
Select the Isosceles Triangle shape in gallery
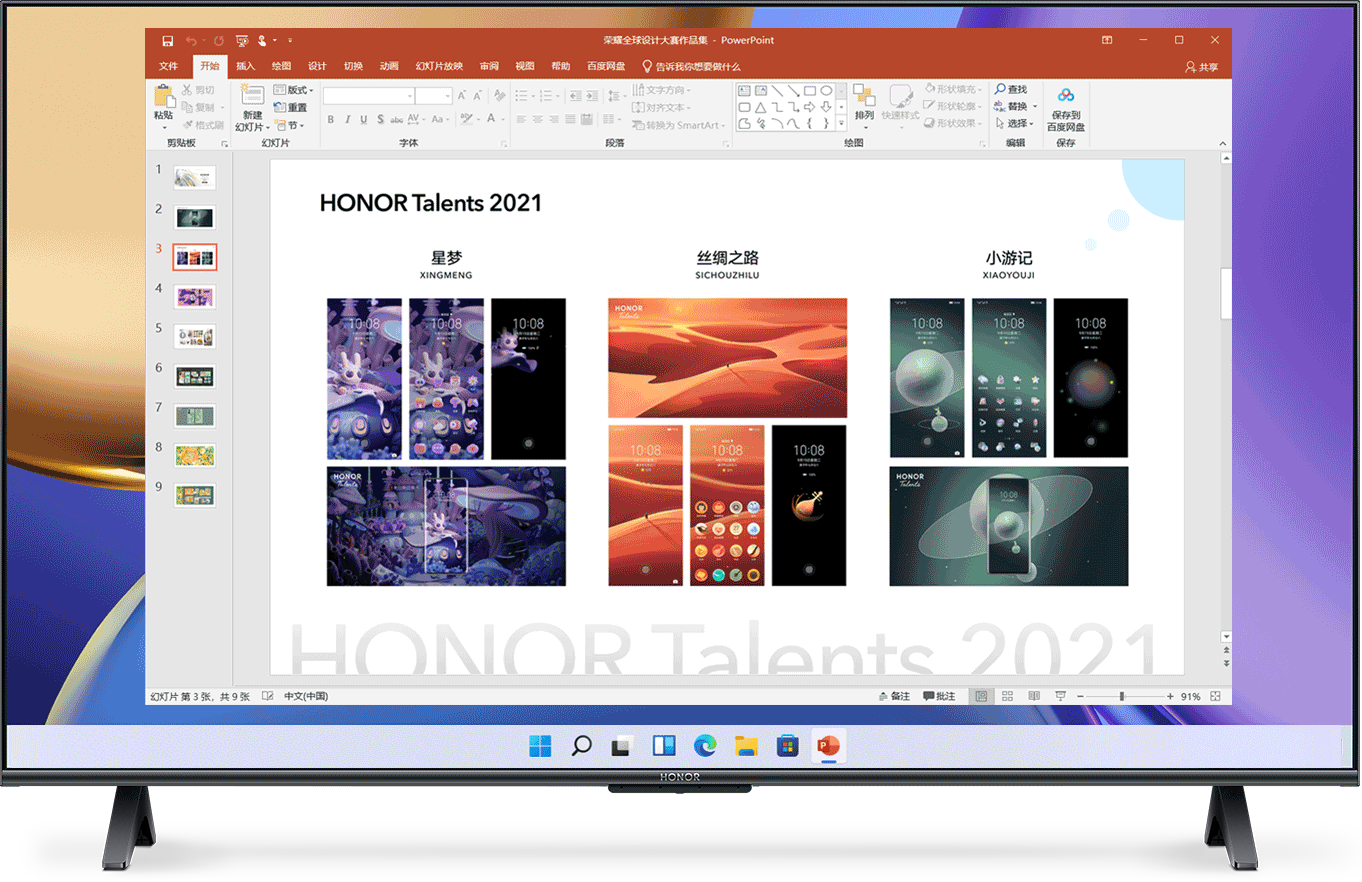tap(760, 107)
